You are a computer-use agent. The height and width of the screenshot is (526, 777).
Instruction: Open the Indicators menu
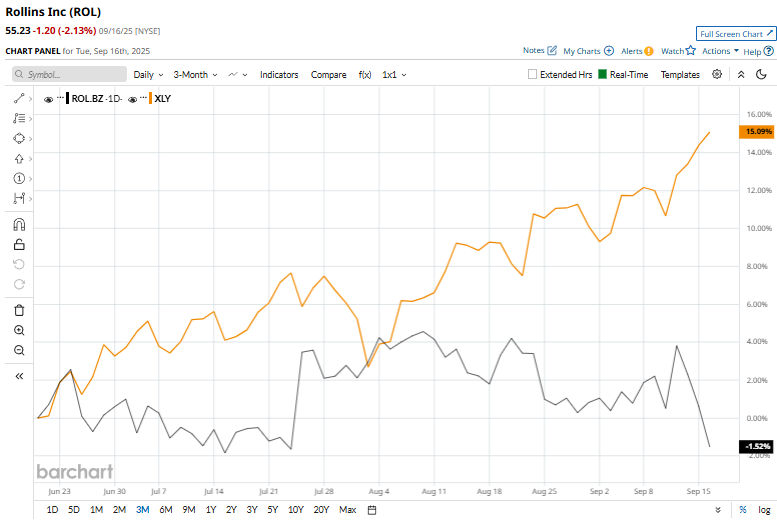(x=279, y=75)
